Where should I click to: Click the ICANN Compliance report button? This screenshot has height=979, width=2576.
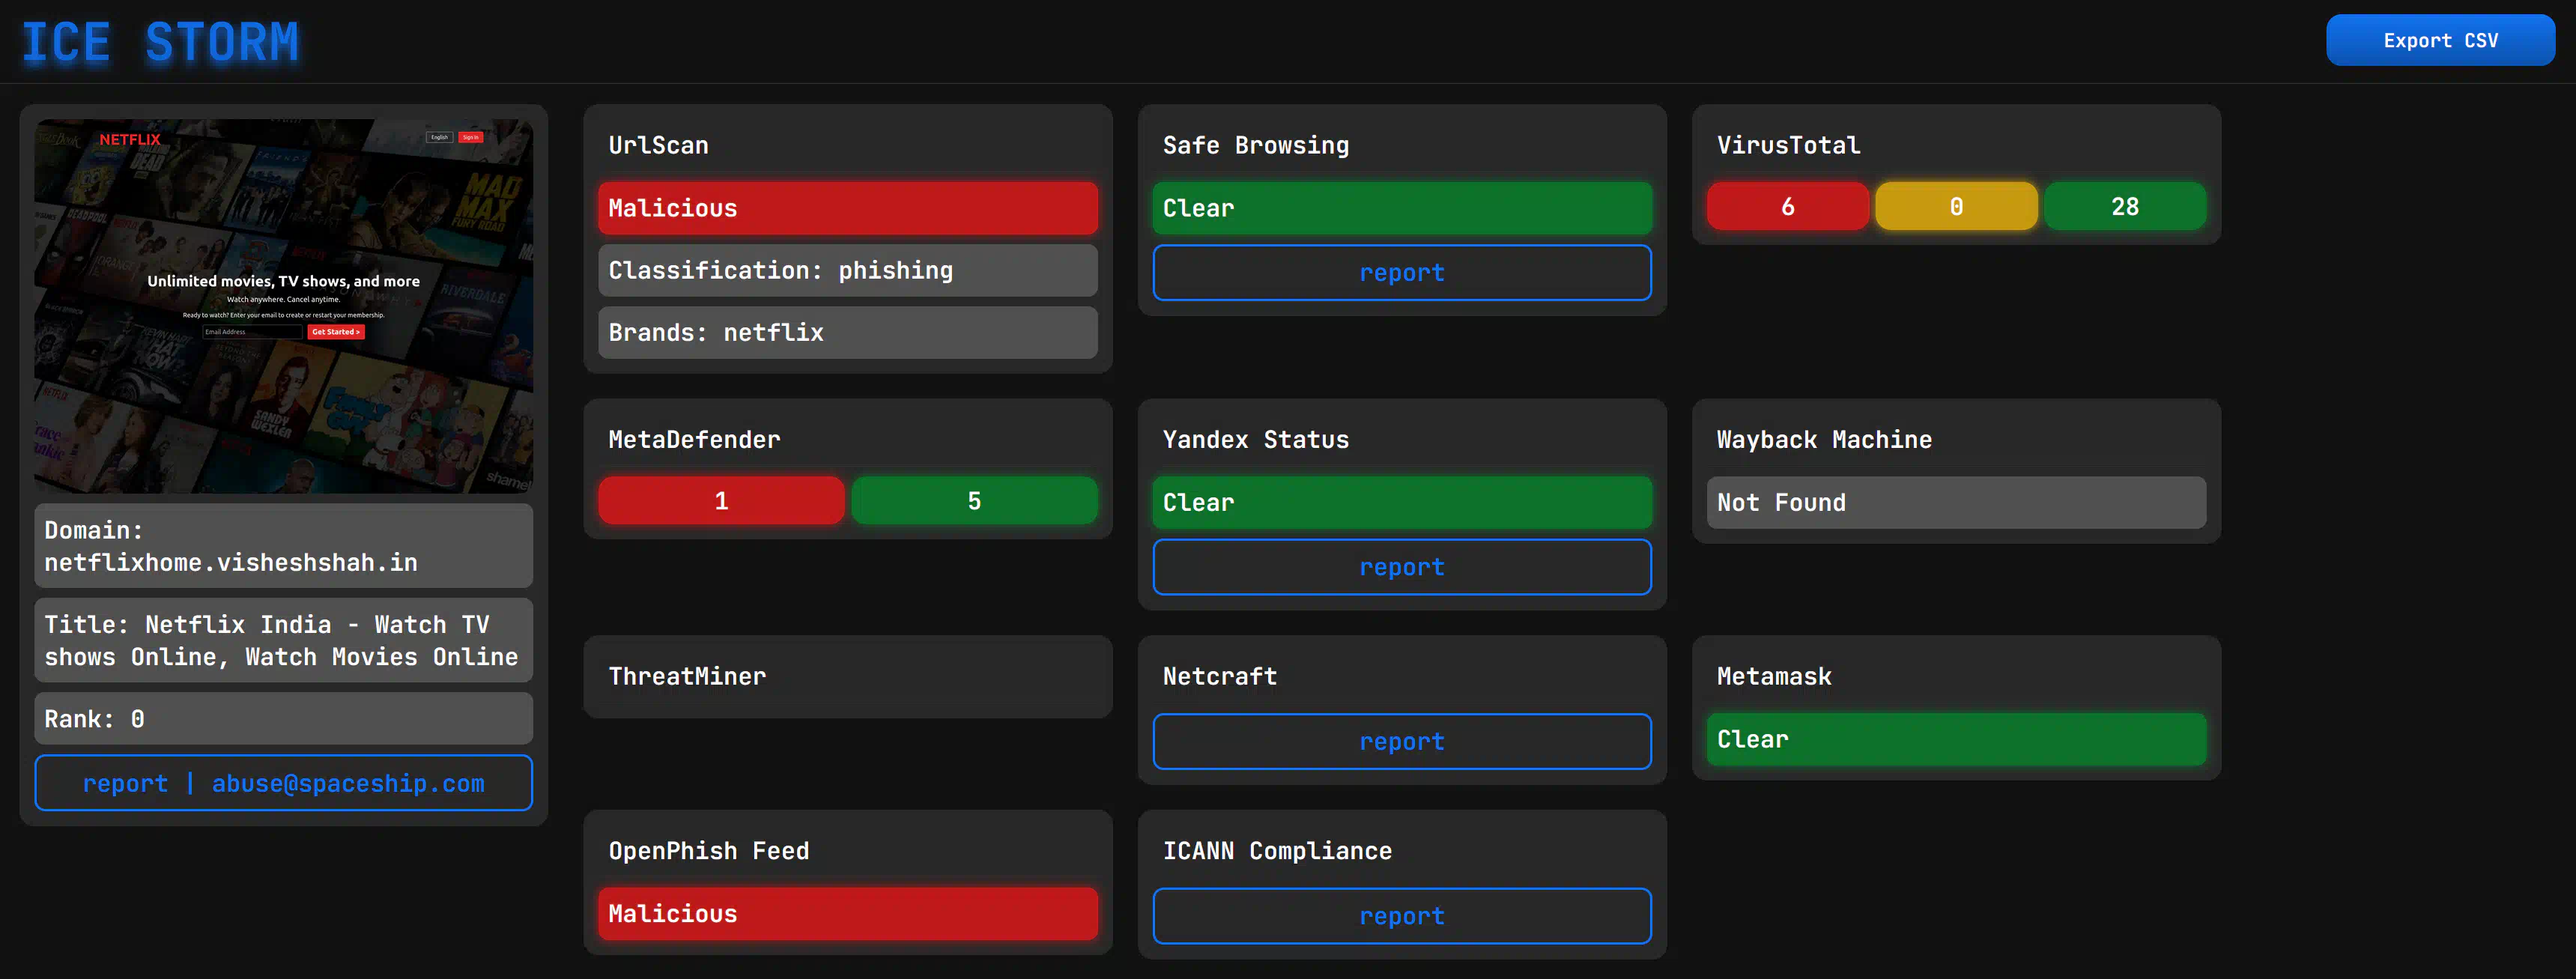1401,916
